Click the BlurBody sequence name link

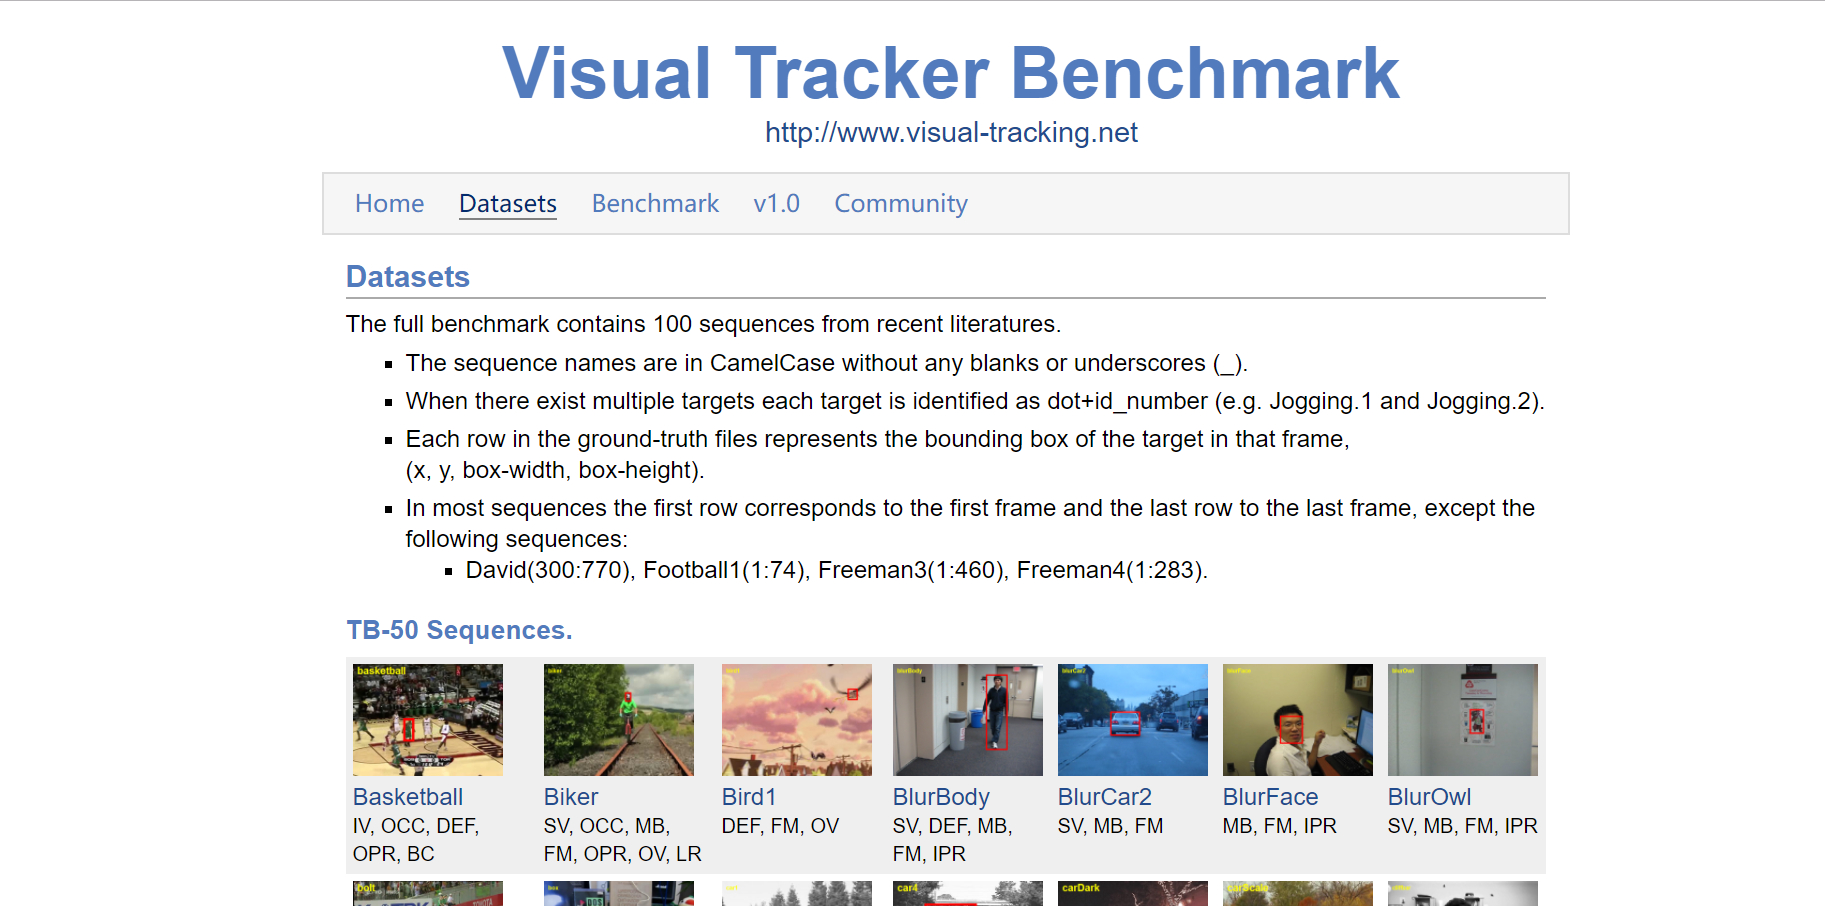coord(941,797)
